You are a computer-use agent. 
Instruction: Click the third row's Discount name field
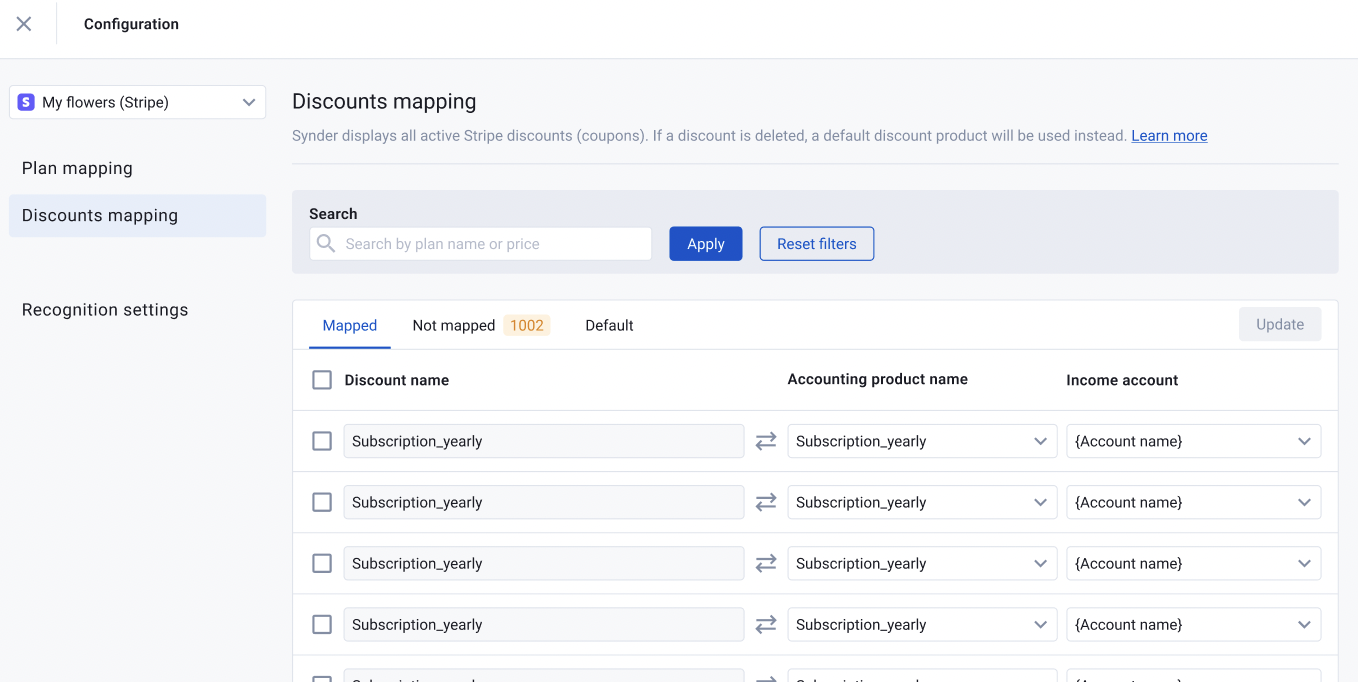[x=544, y=563]
